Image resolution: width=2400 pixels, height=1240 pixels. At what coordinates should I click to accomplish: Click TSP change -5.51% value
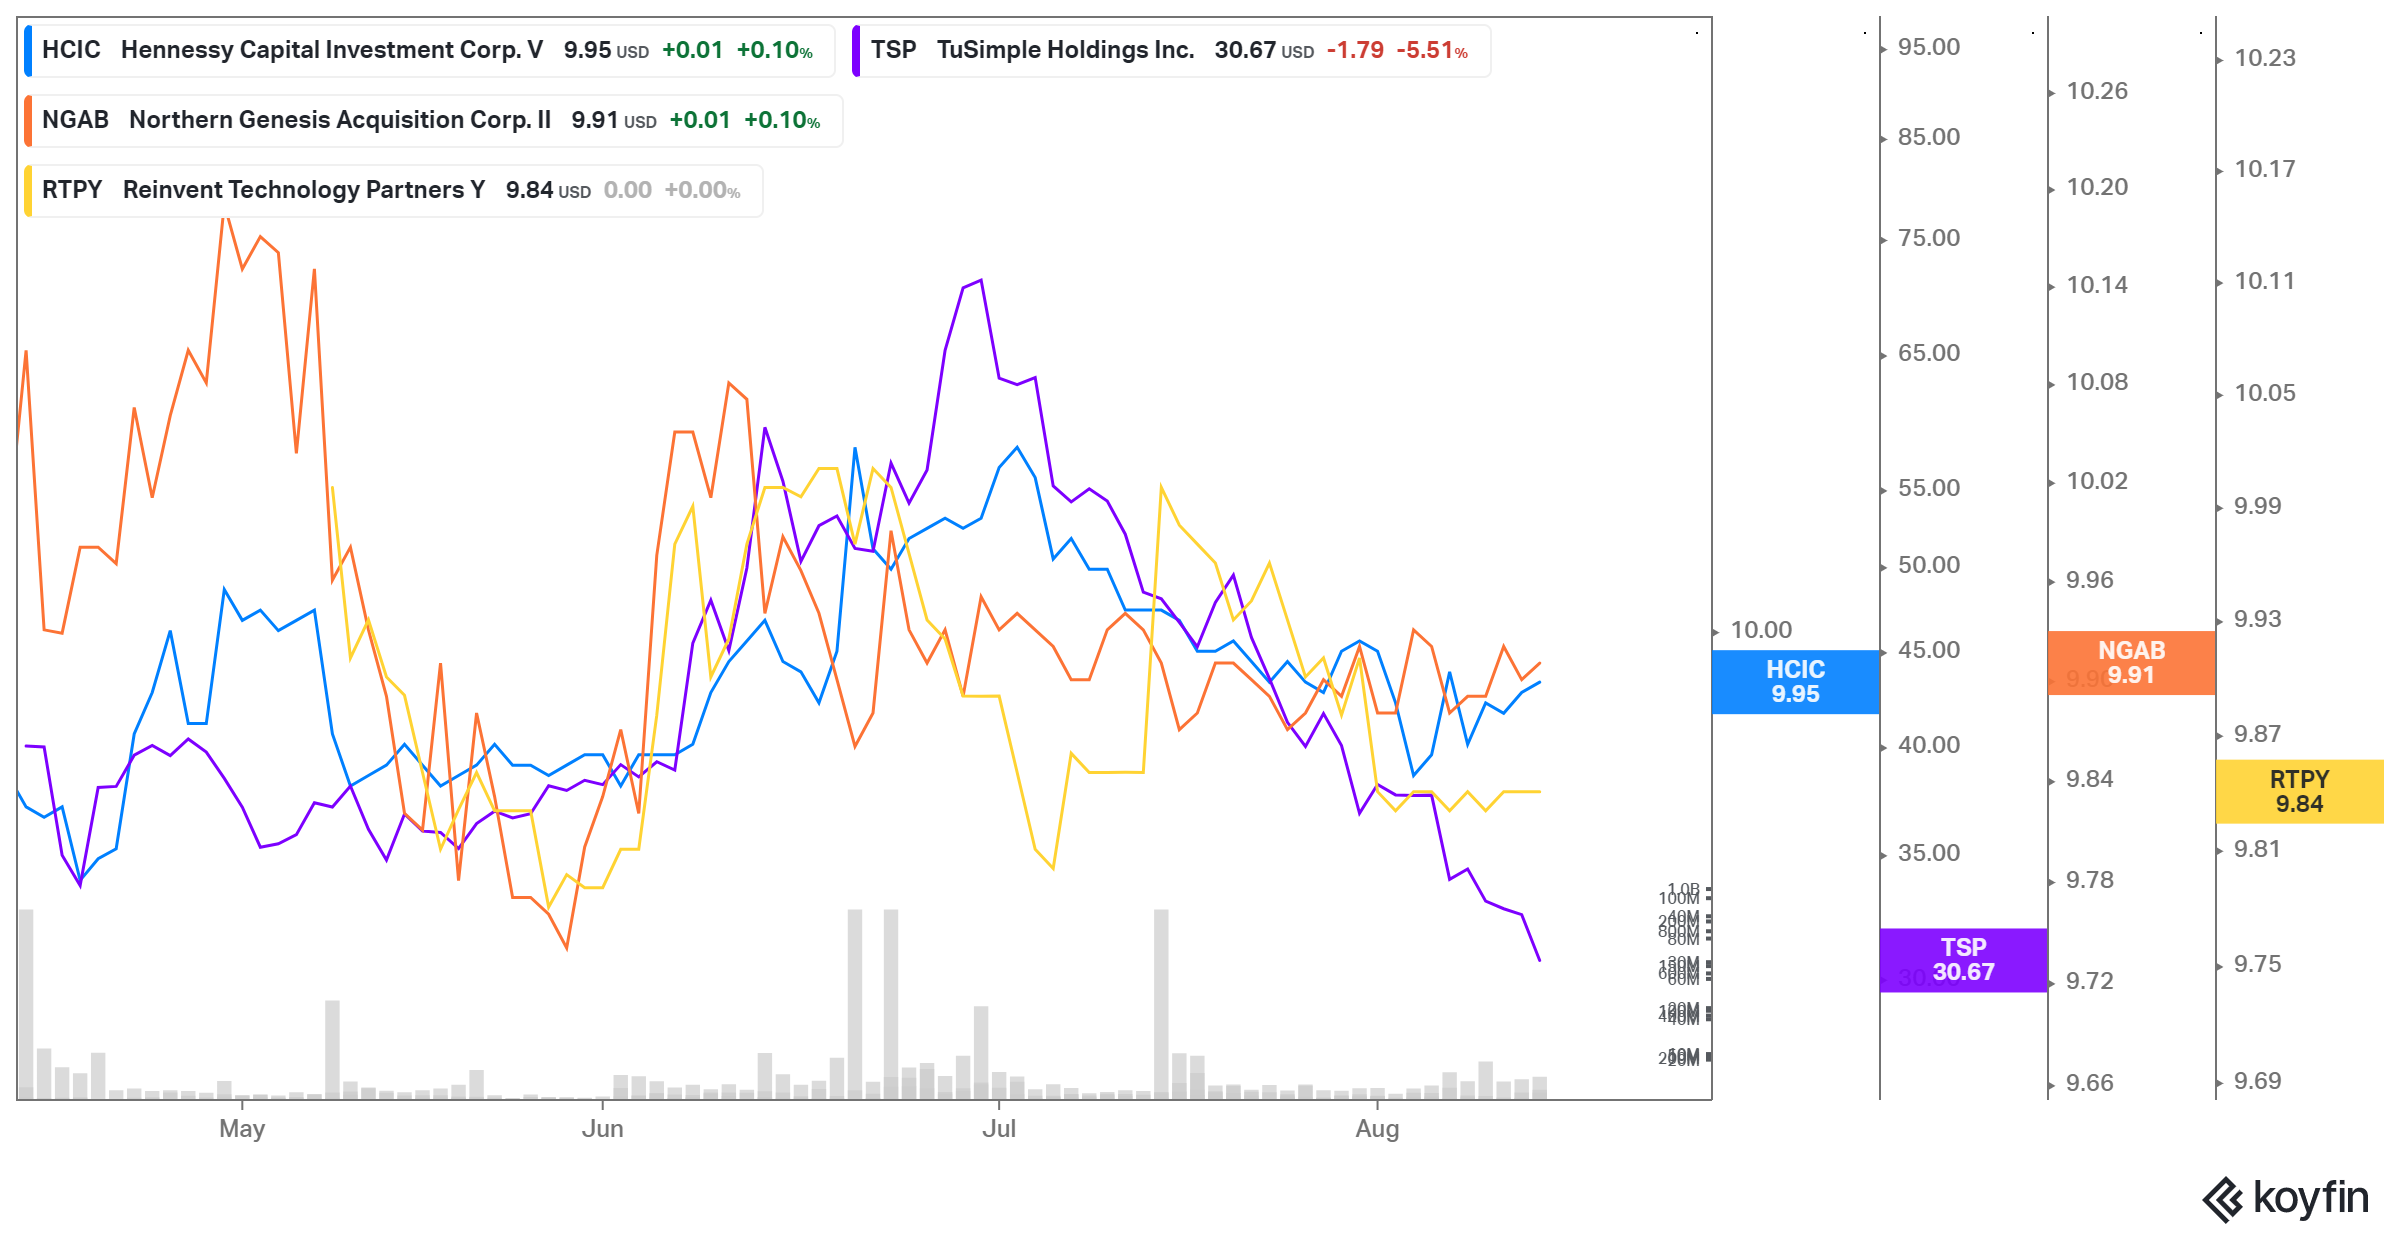point(1432,50)
